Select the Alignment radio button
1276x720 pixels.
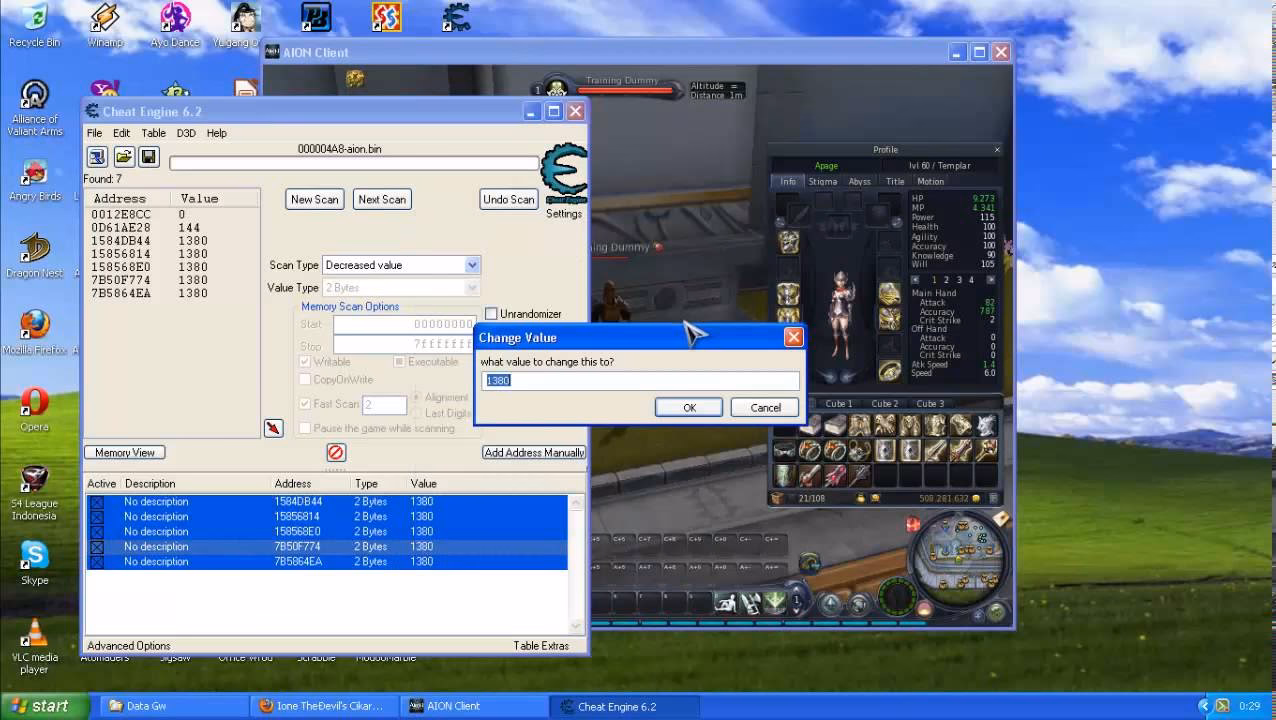pos(418,397)
